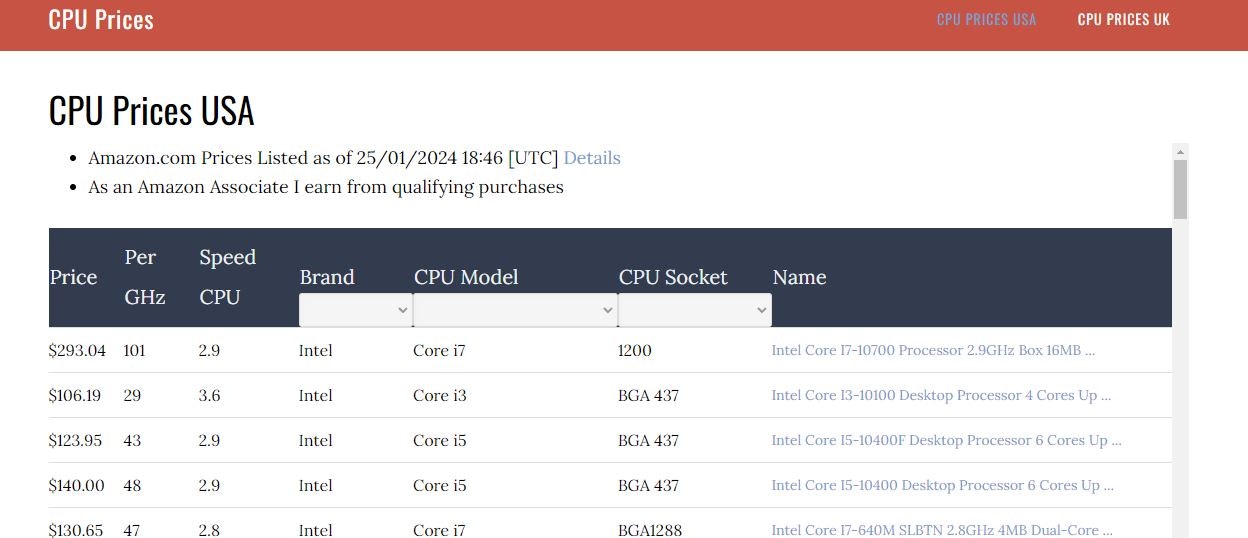The width and height of the screenshot is (1248, 538).
Task: Switch to CPU Prices UK tab
Action: pos(1123,20)
